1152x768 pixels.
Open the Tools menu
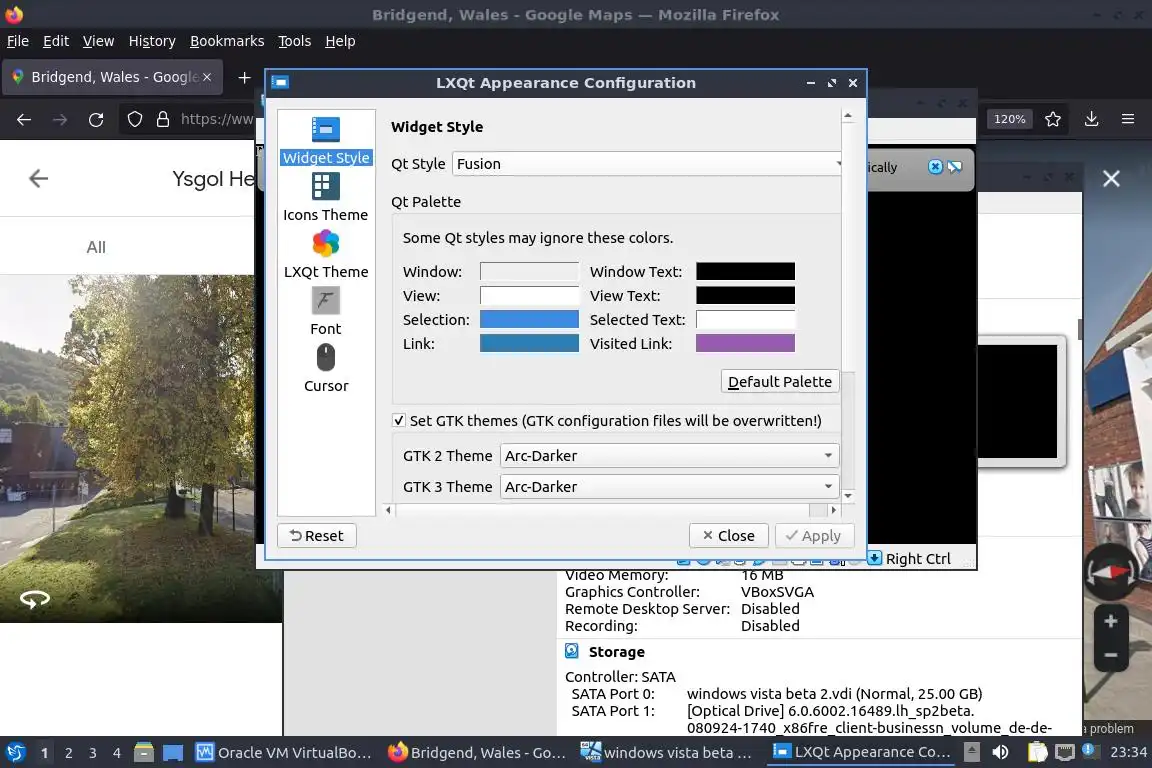(295, 41)
